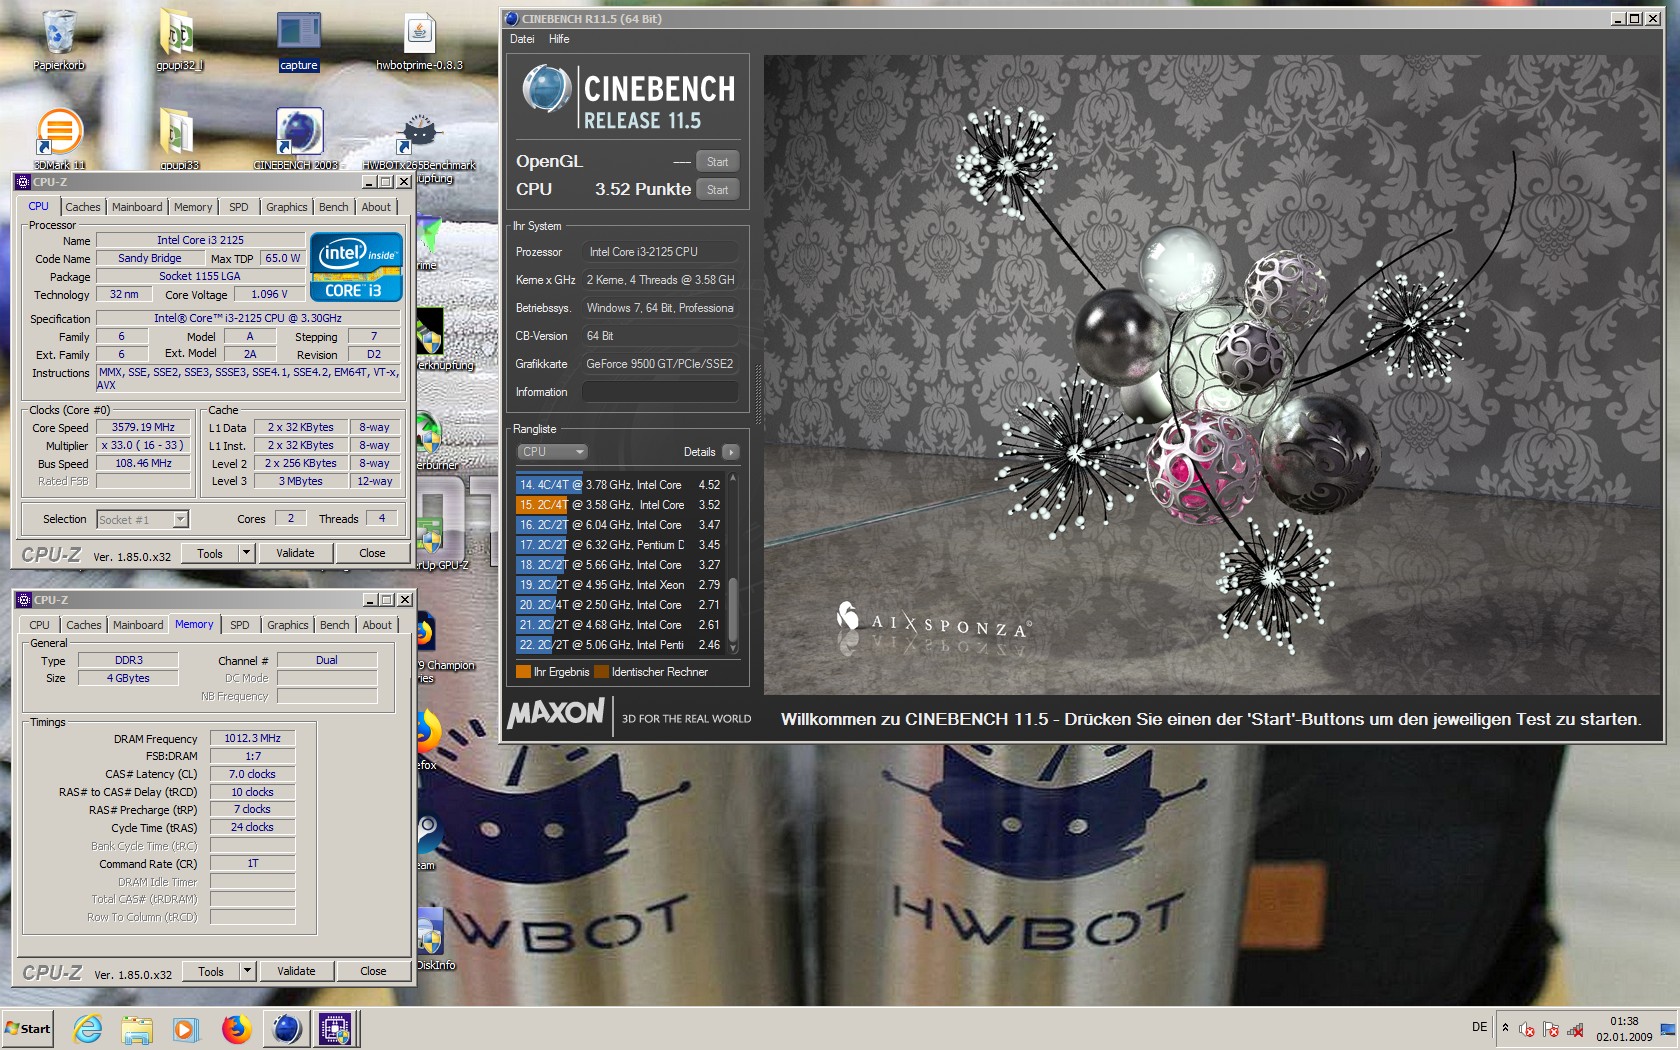Click the MAXON logo
This screenshot has width=1680, height=1050.
[x=556, y=713]
